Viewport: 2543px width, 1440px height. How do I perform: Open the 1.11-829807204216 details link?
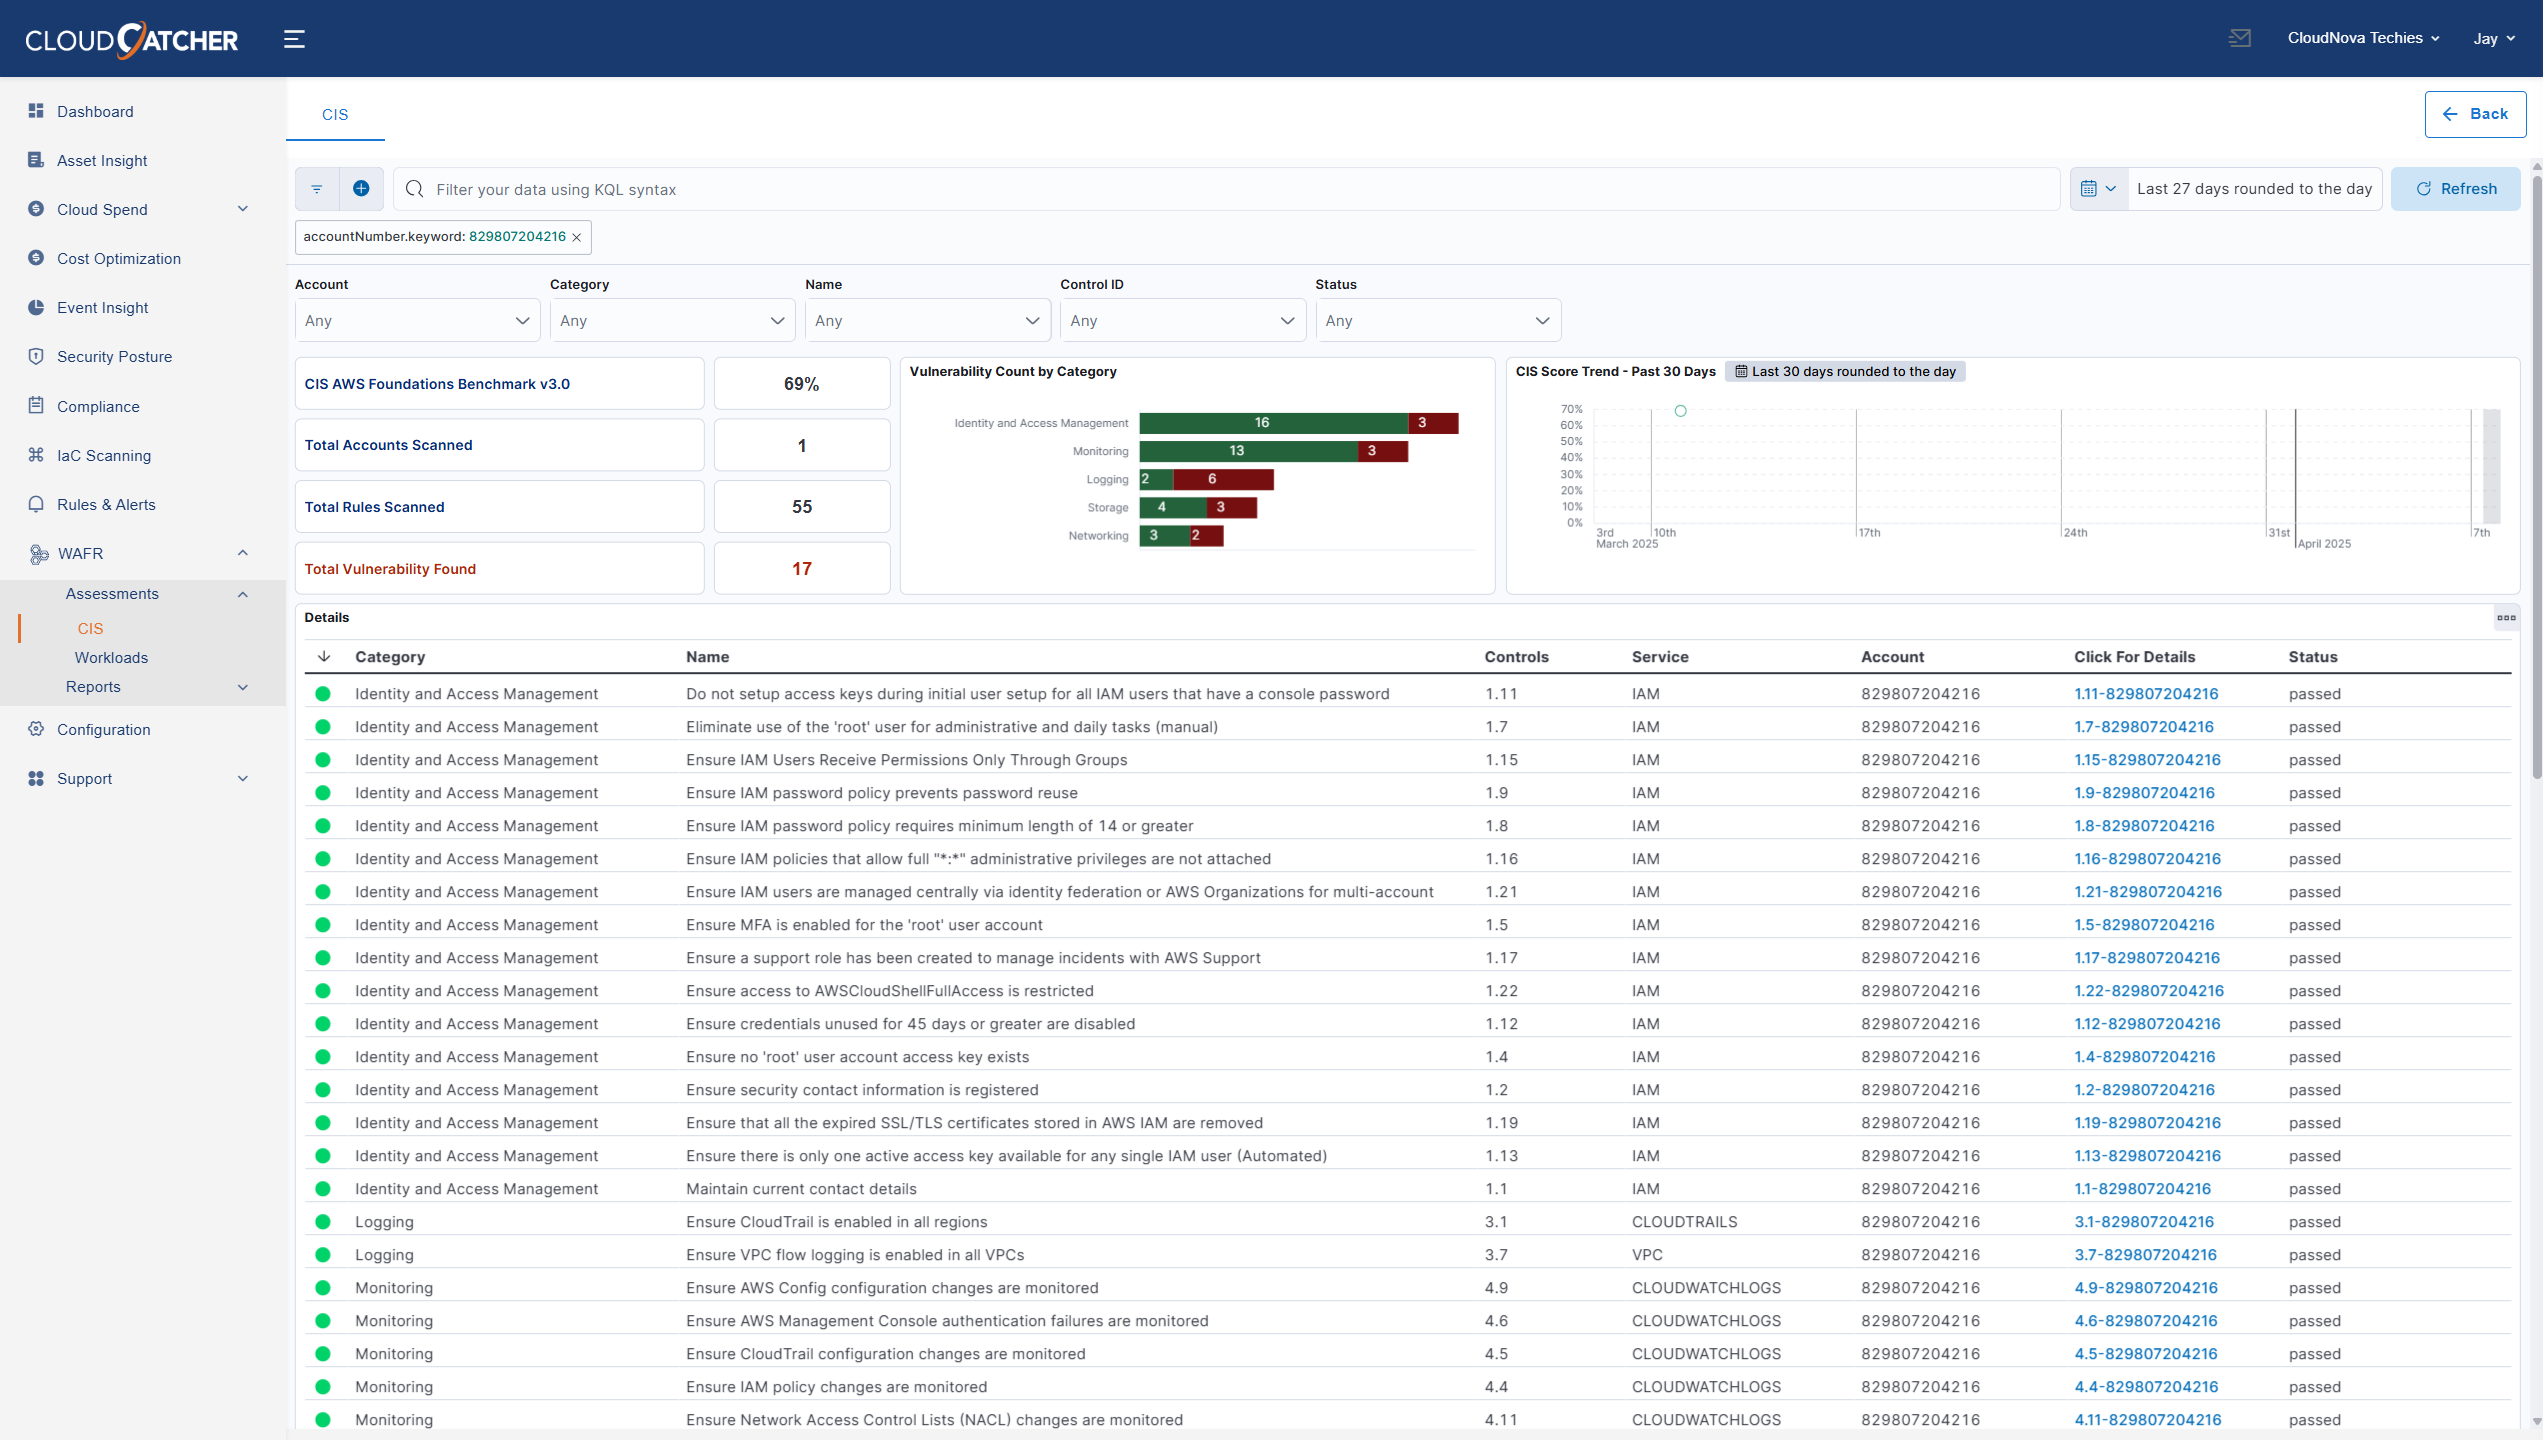pos(2146,694)
